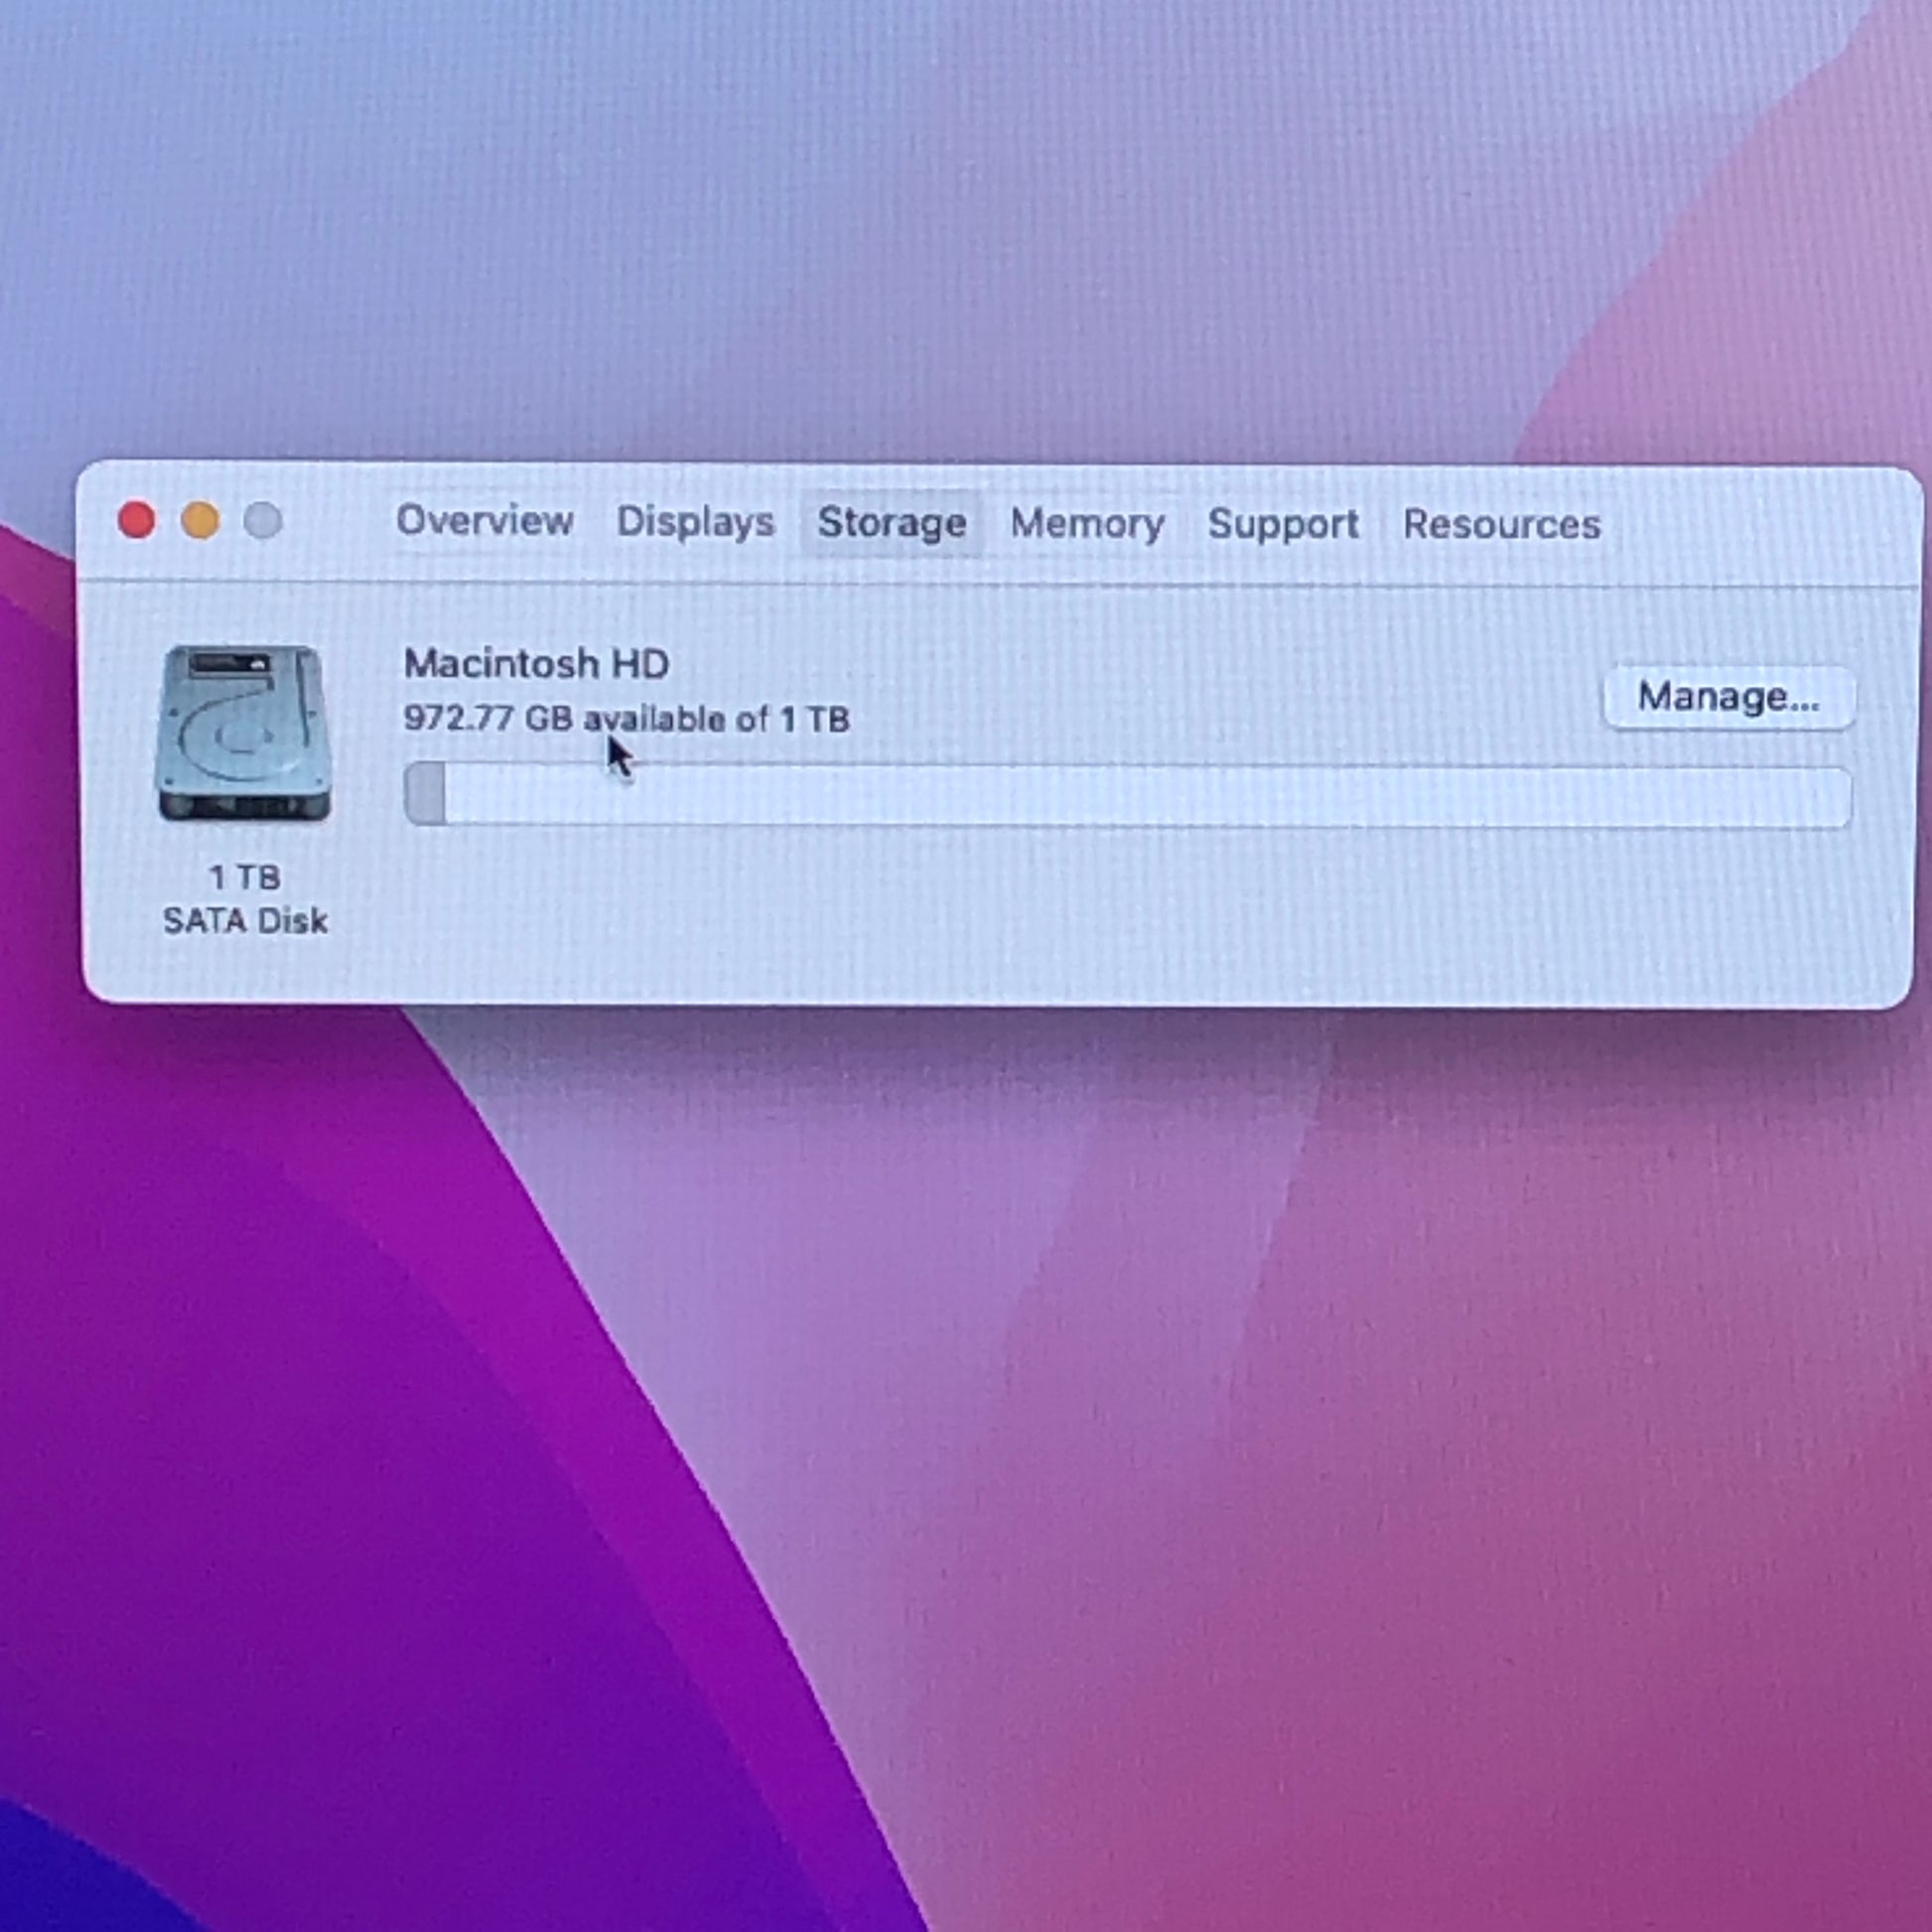Click the grey used-space segment of bar
This screenshot has height=1932, width=1932.
[x=425, y=794]
